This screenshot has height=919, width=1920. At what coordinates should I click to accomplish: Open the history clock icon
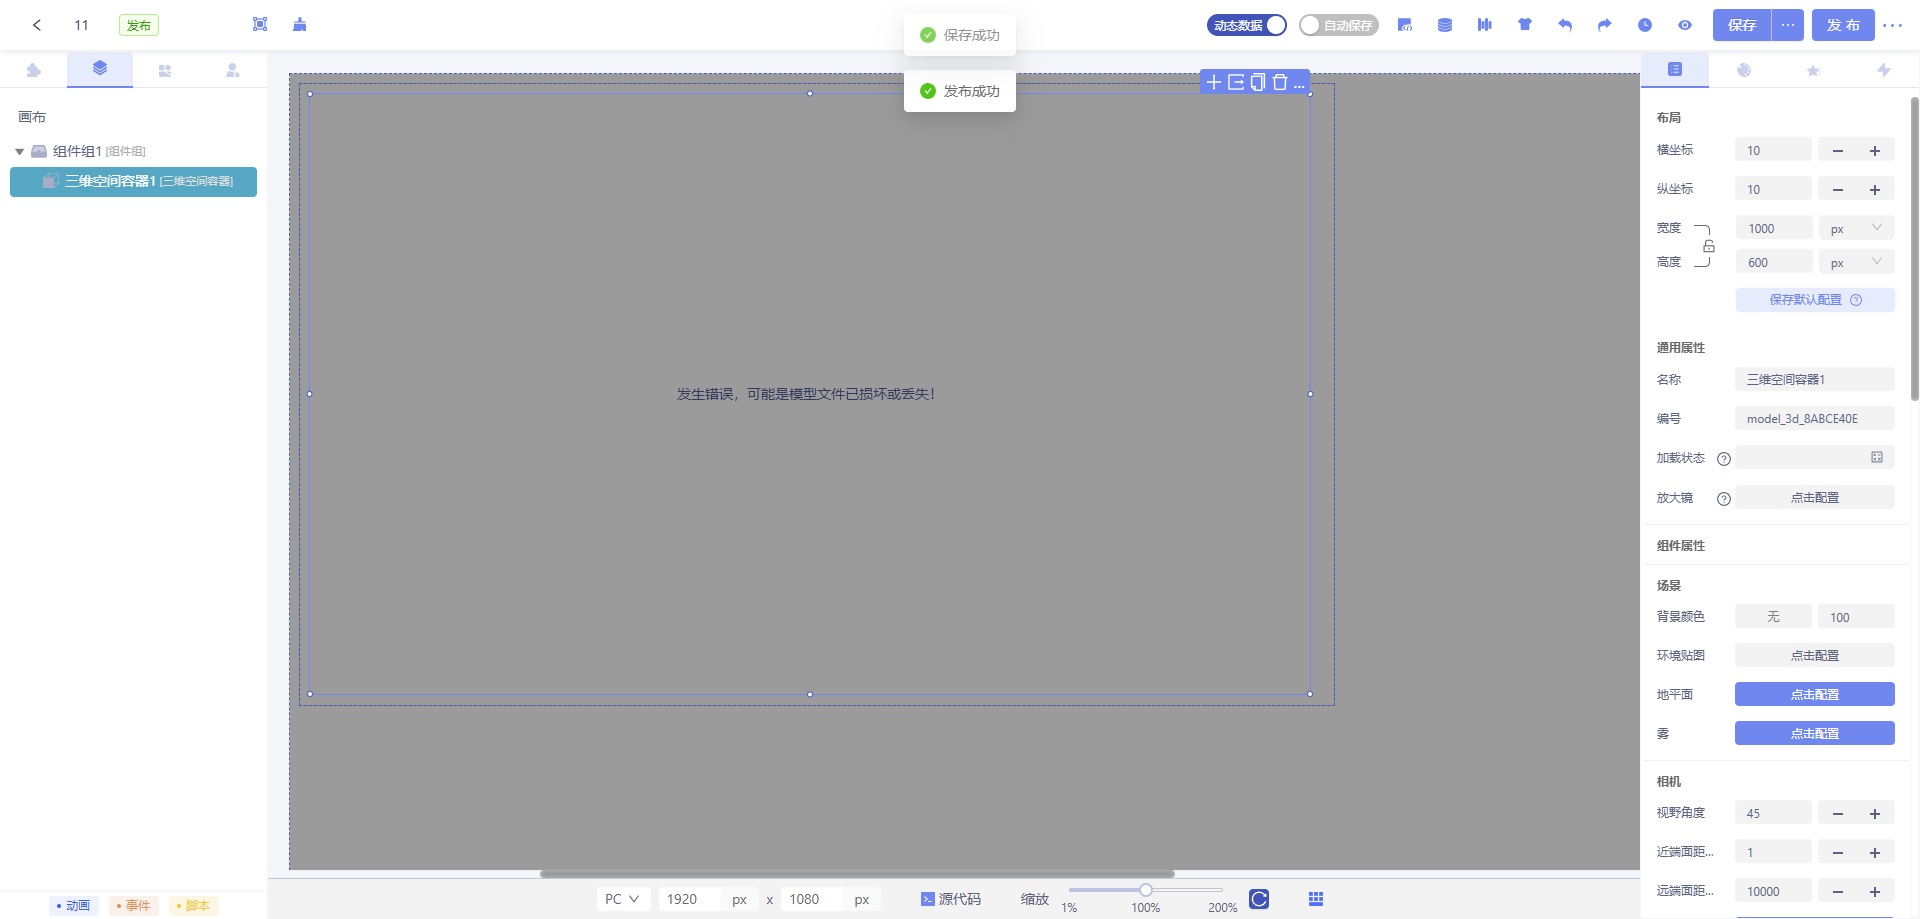coord(1645,25)
